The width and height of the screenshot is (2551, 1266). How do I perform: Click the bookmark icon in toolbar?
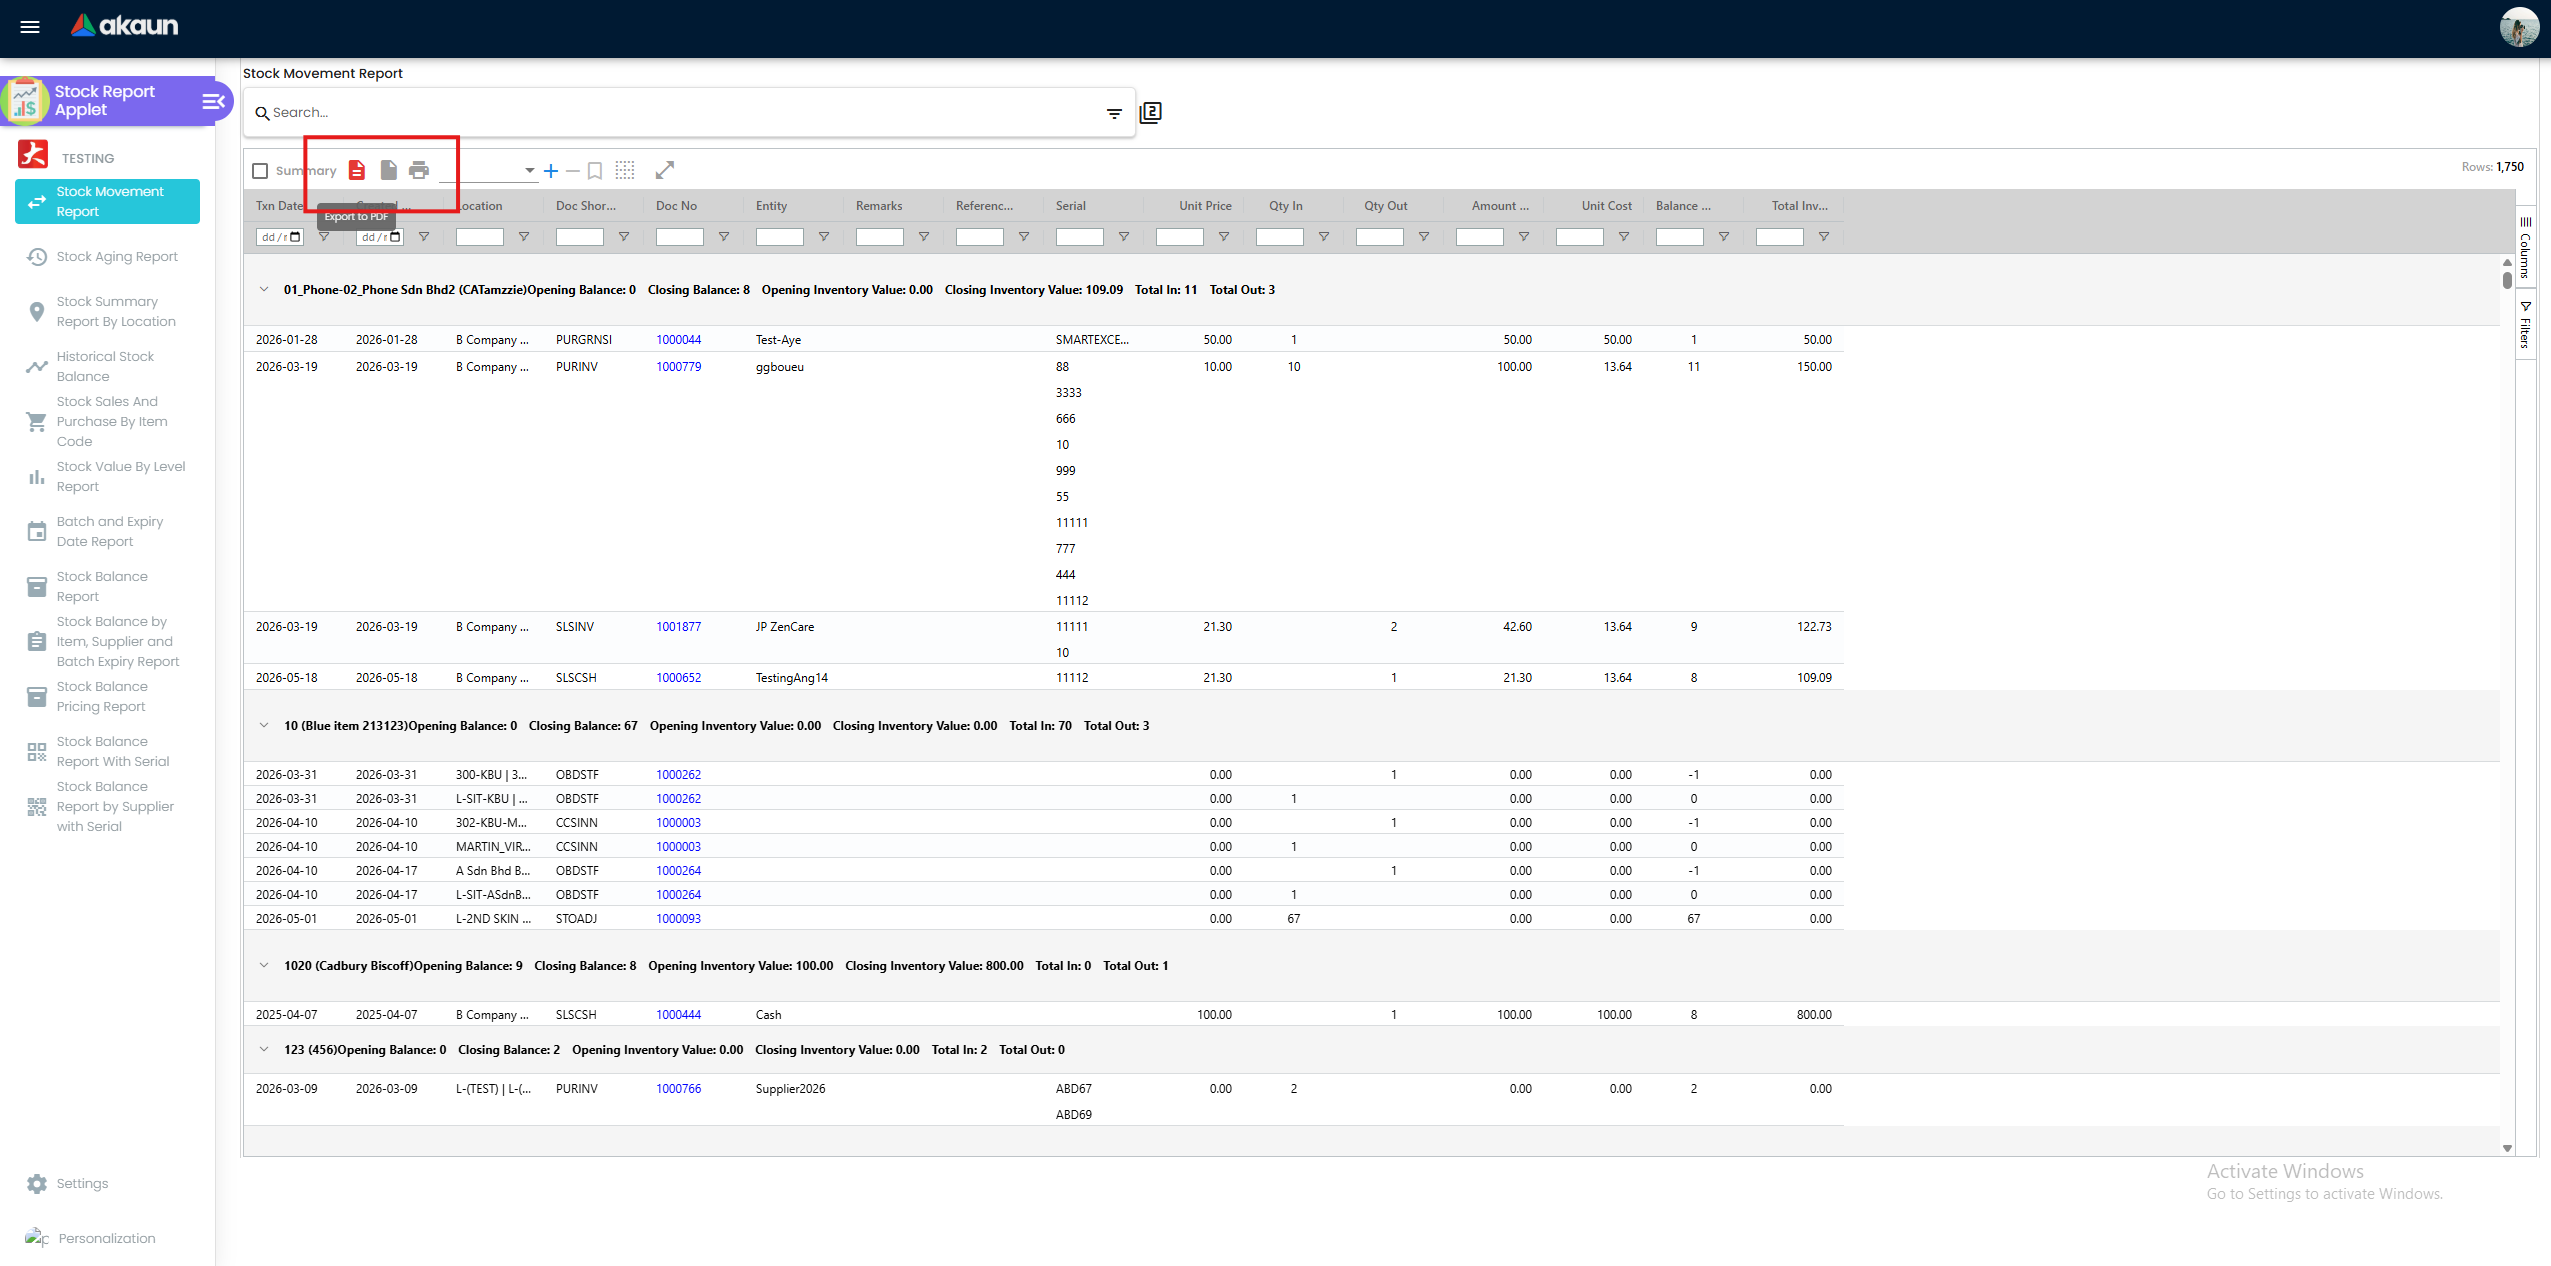pyautogui.click(x=595, y=171)
